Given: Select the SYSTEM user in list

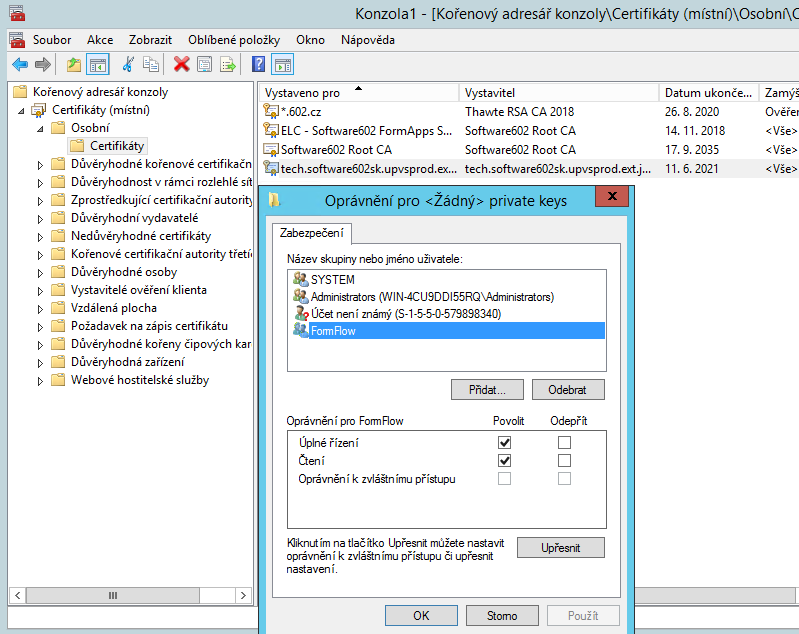Looking at the screenshot, I should click(x=332, y=280).
